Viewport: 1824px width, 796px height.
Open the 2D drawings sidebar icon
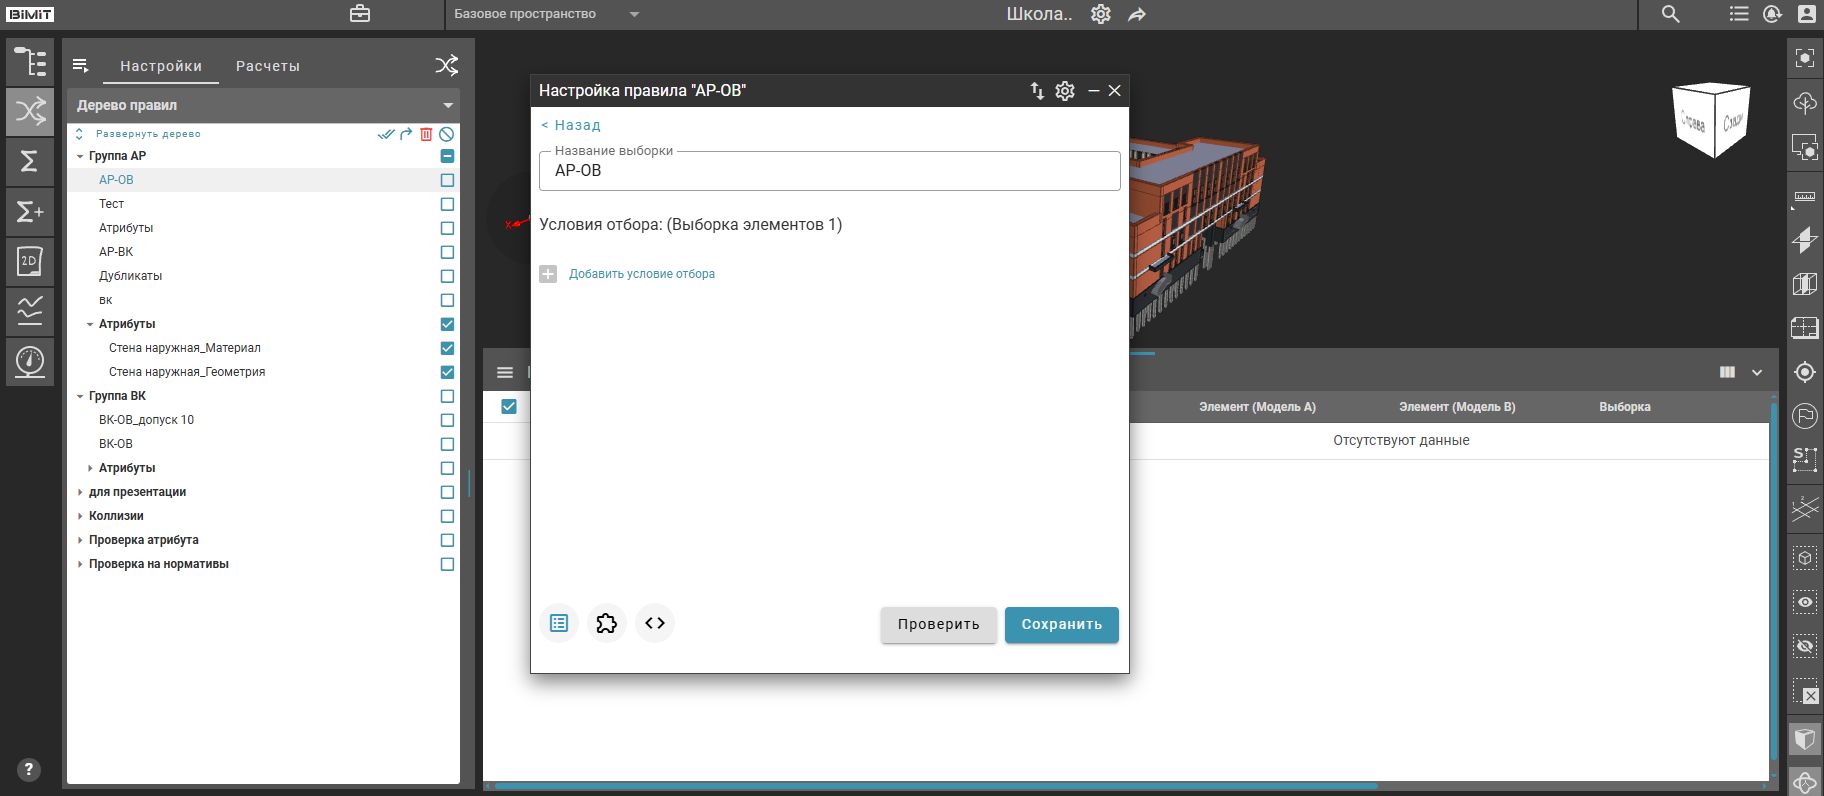pos(30,262)
